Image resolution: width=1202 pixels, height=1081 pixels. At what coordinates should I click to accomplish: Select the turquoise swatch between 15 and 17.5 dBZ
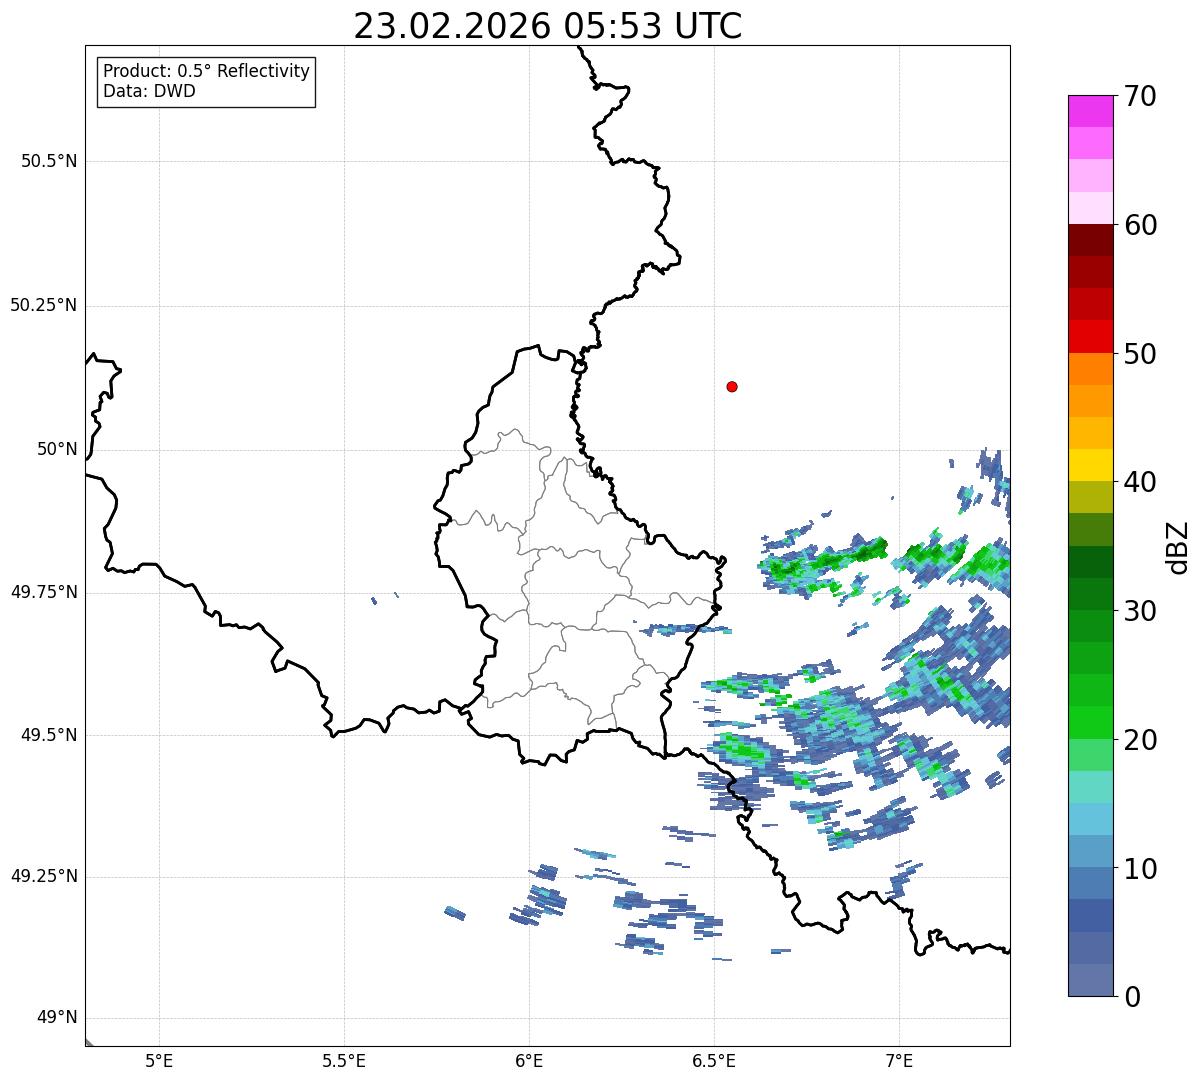[1091, 787]
